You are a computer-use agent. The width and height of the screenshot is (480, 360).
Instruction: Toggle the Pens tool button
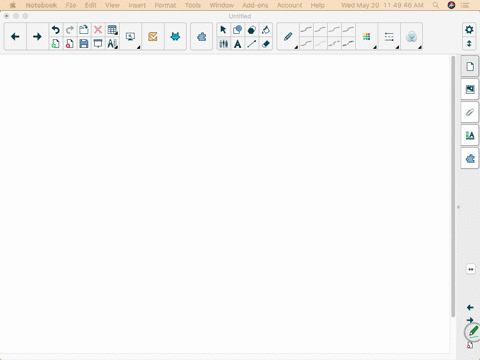pyautogui.click(x=223, y=44)
